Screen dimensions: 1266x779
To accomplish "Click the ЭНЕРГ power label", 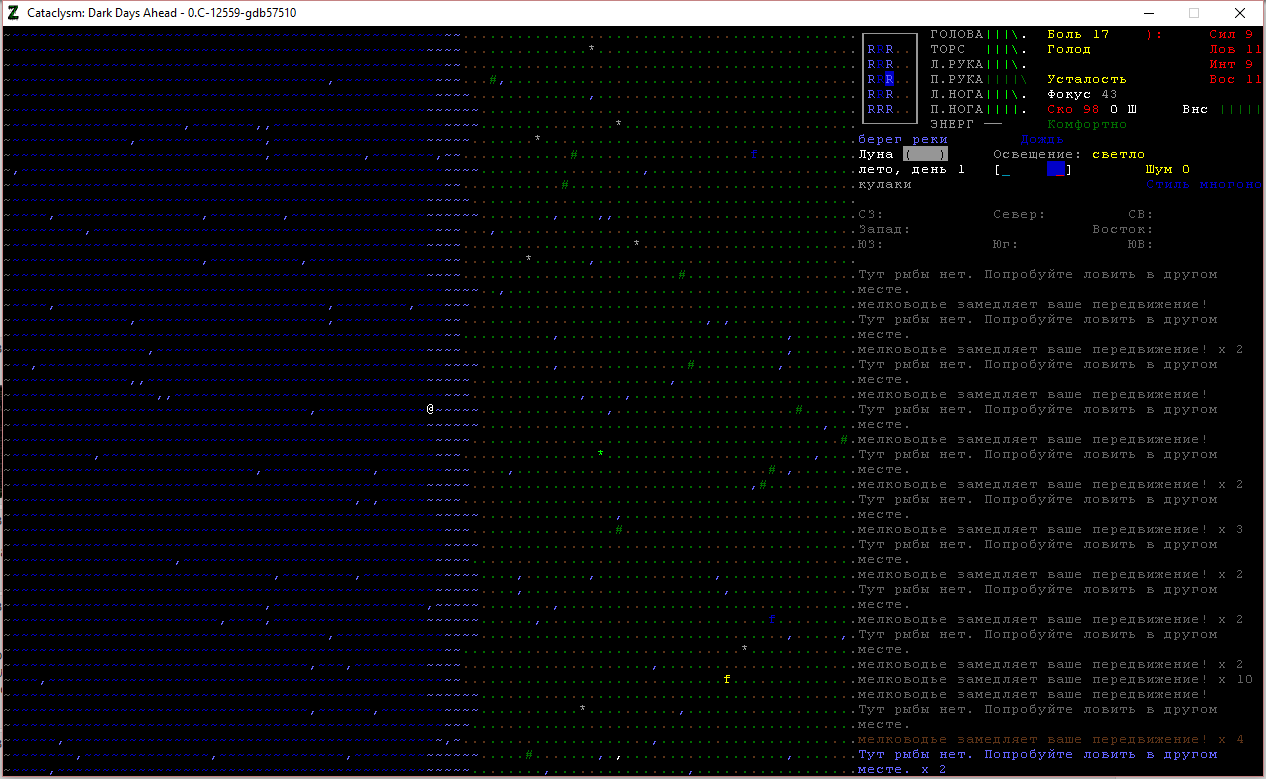I will click(x=952, y=124).
